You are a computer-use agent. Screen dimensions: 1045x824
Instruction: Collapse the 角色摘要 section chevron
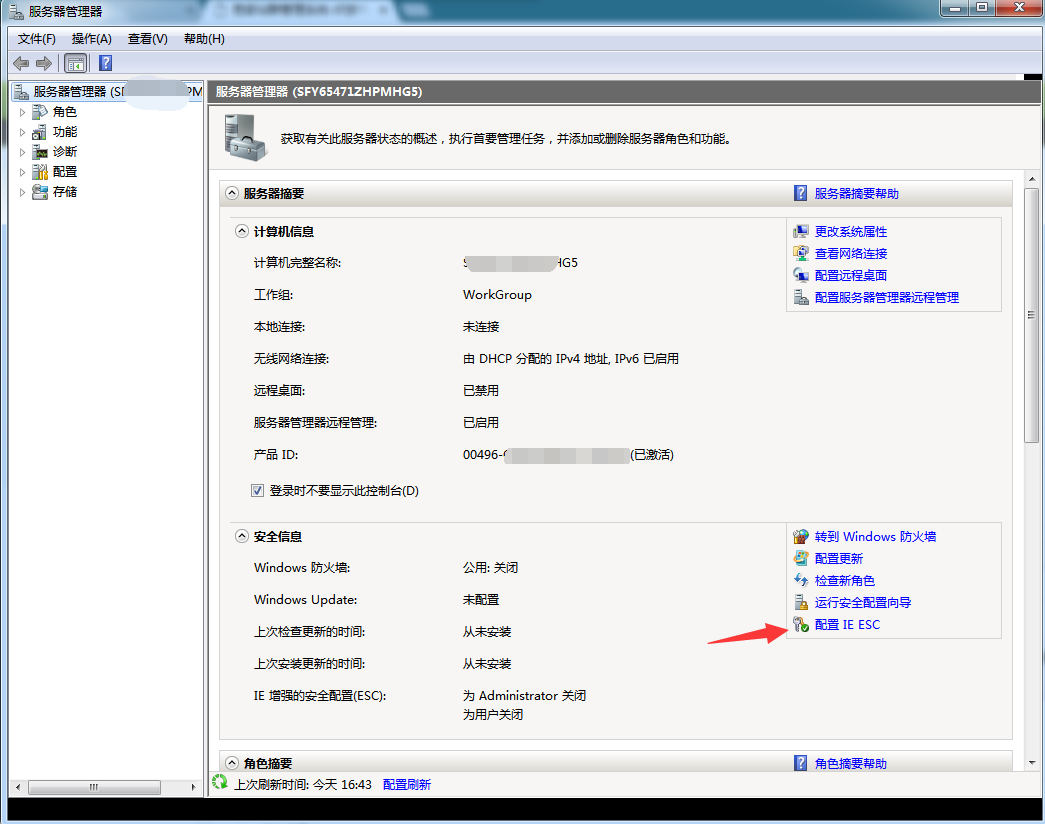231,763
